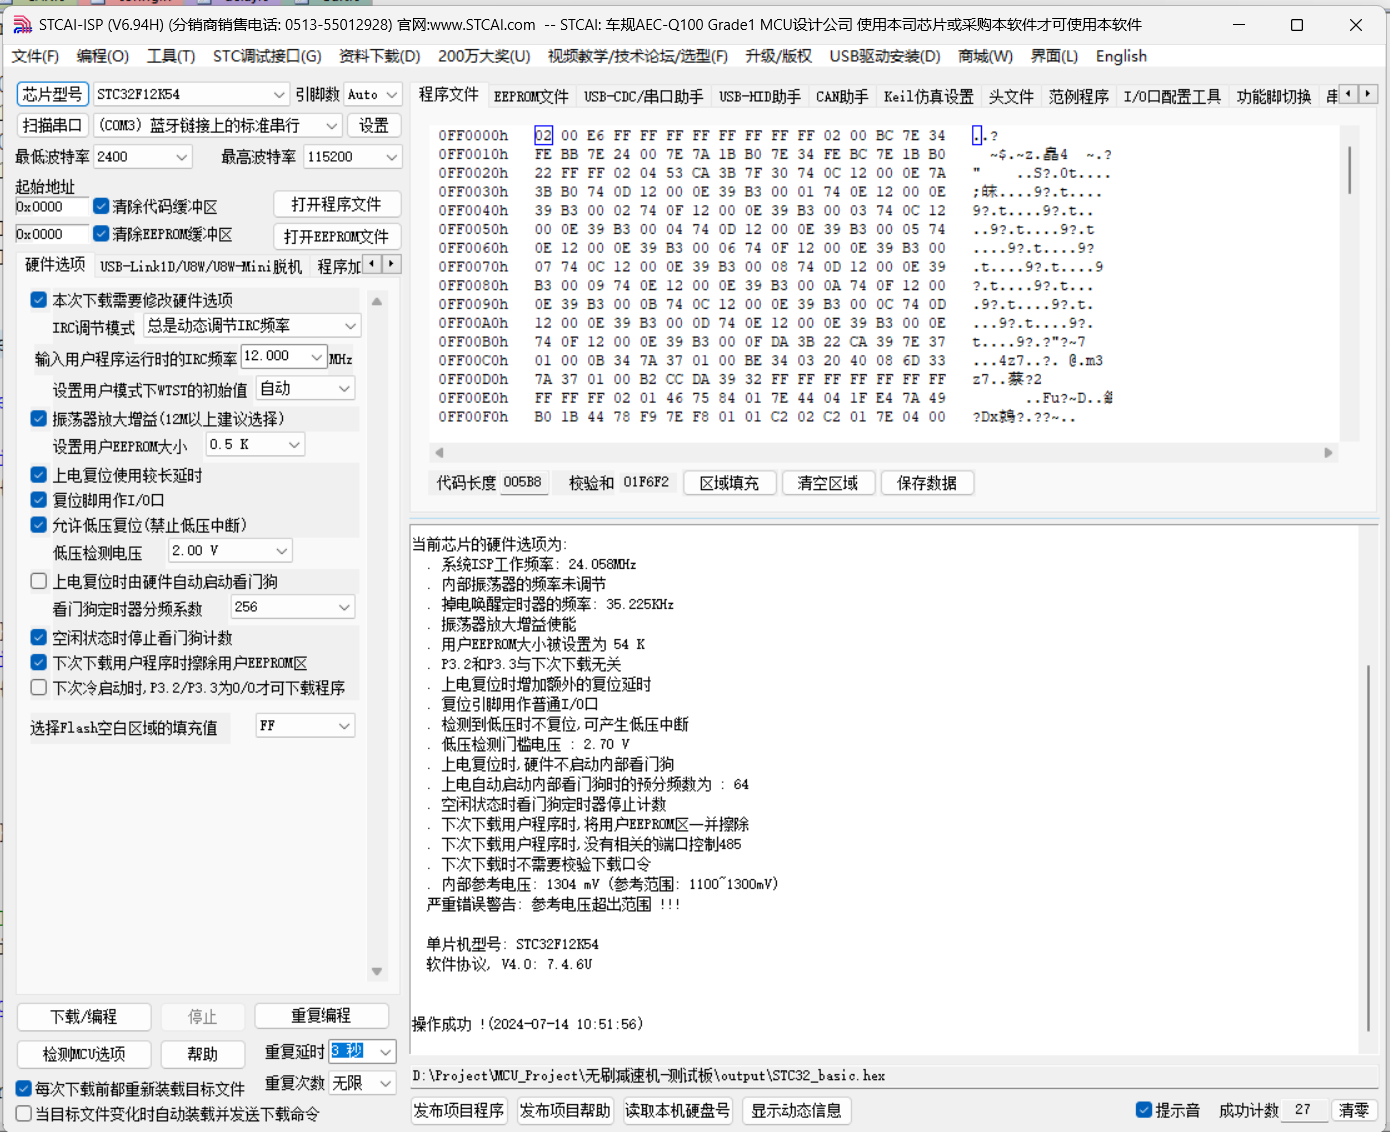Open STC调试接口(G) menu

click(267, 56)
